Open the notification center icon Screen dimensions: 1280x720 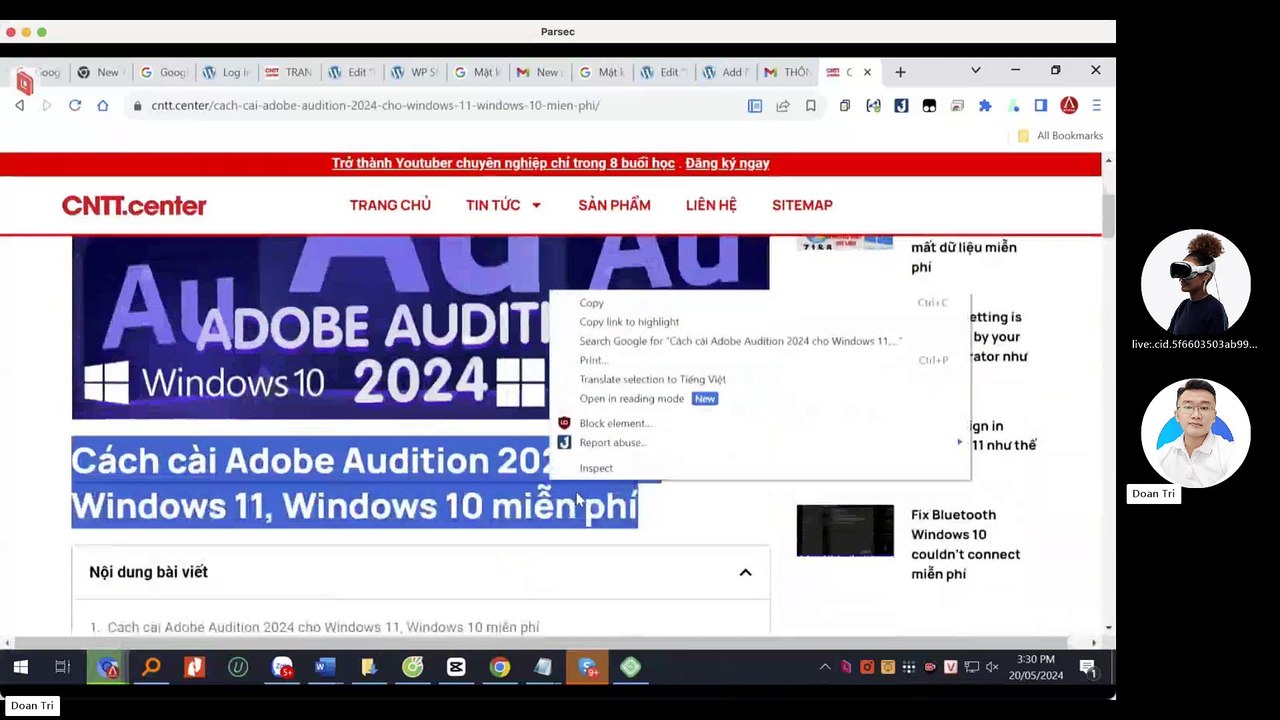coord(1088,667)
